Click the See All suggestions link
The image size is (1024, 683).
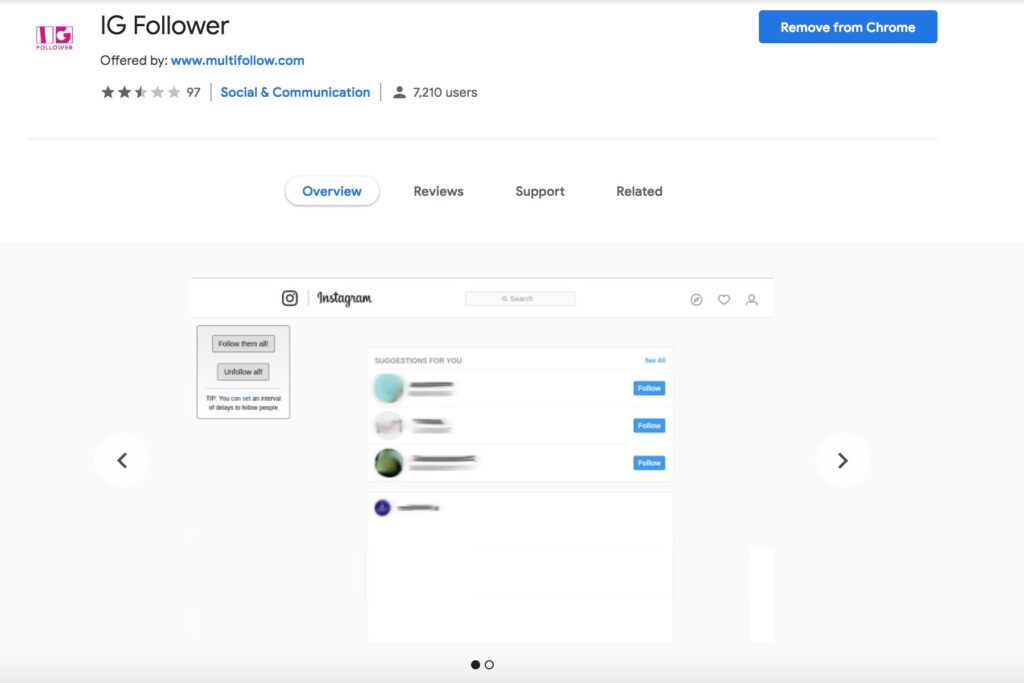(655, 360)
